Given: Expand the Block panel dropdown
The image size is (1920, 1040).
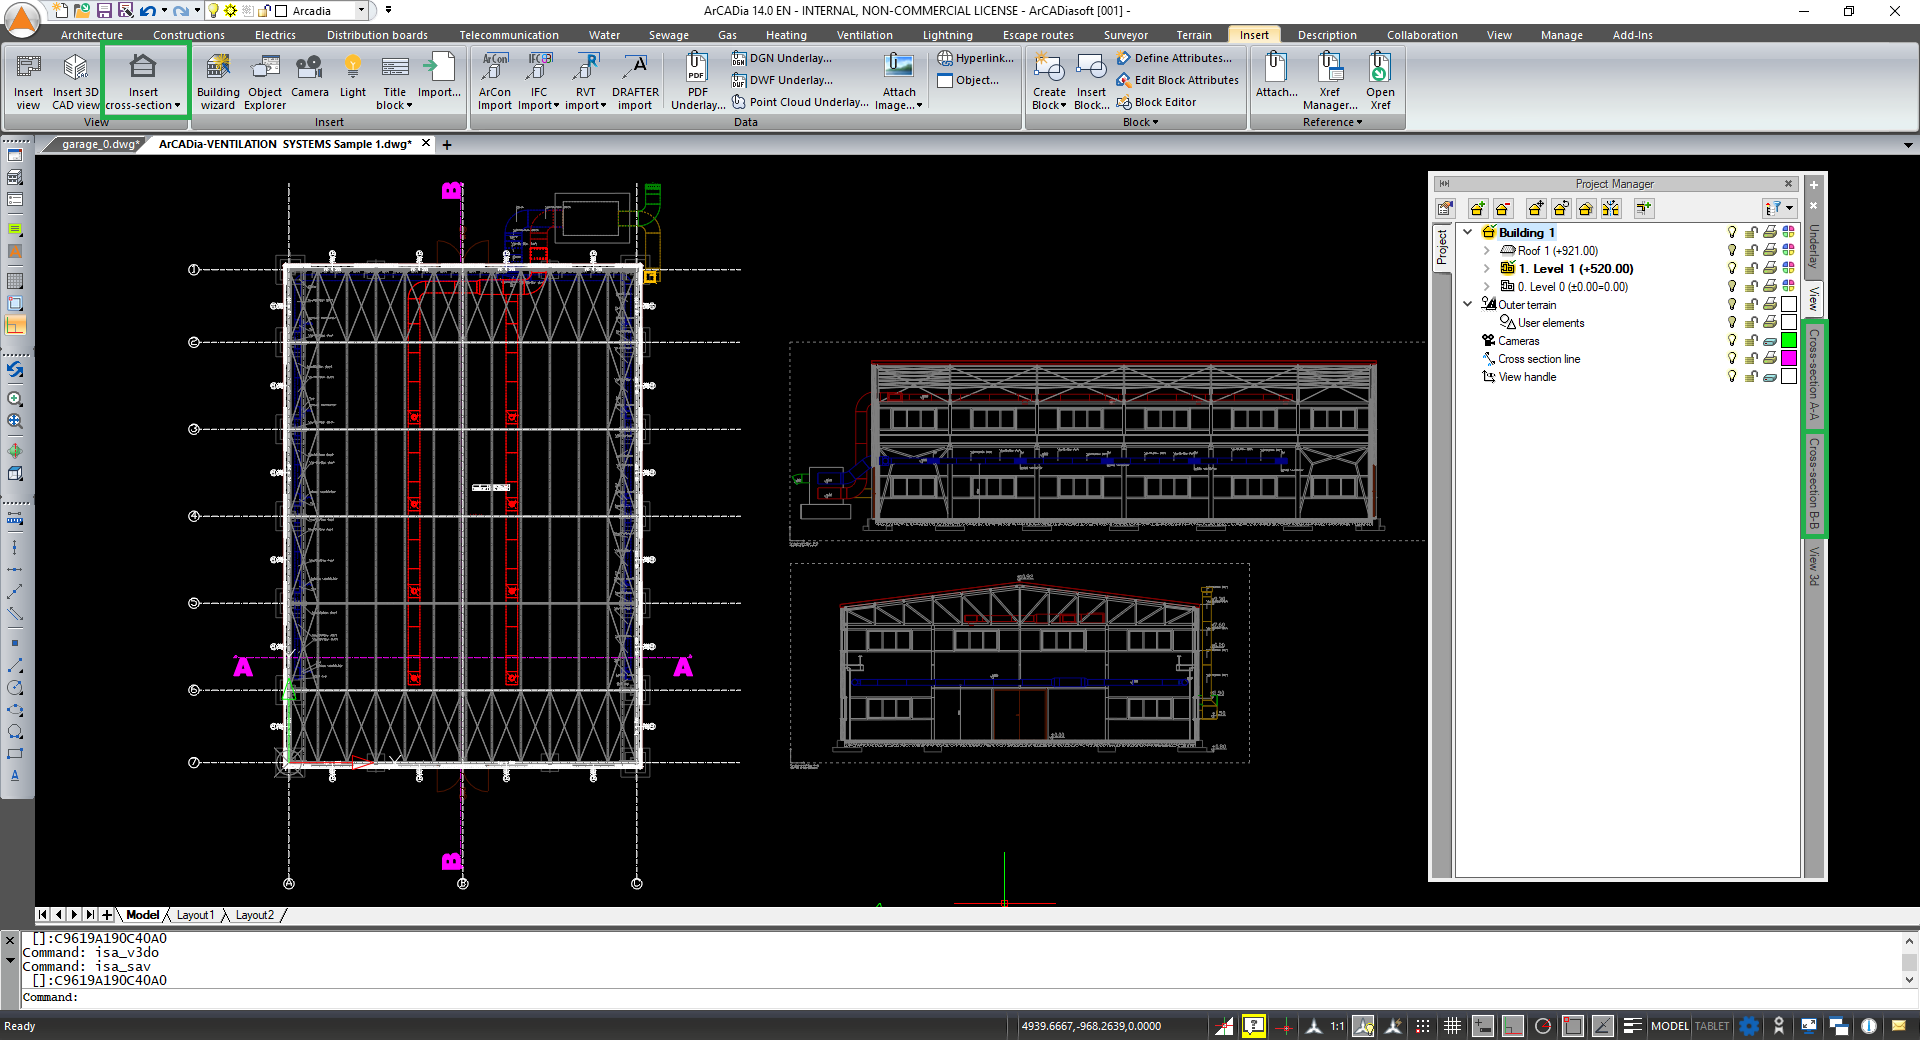Looking at the screenshot, I should 1140,122.
